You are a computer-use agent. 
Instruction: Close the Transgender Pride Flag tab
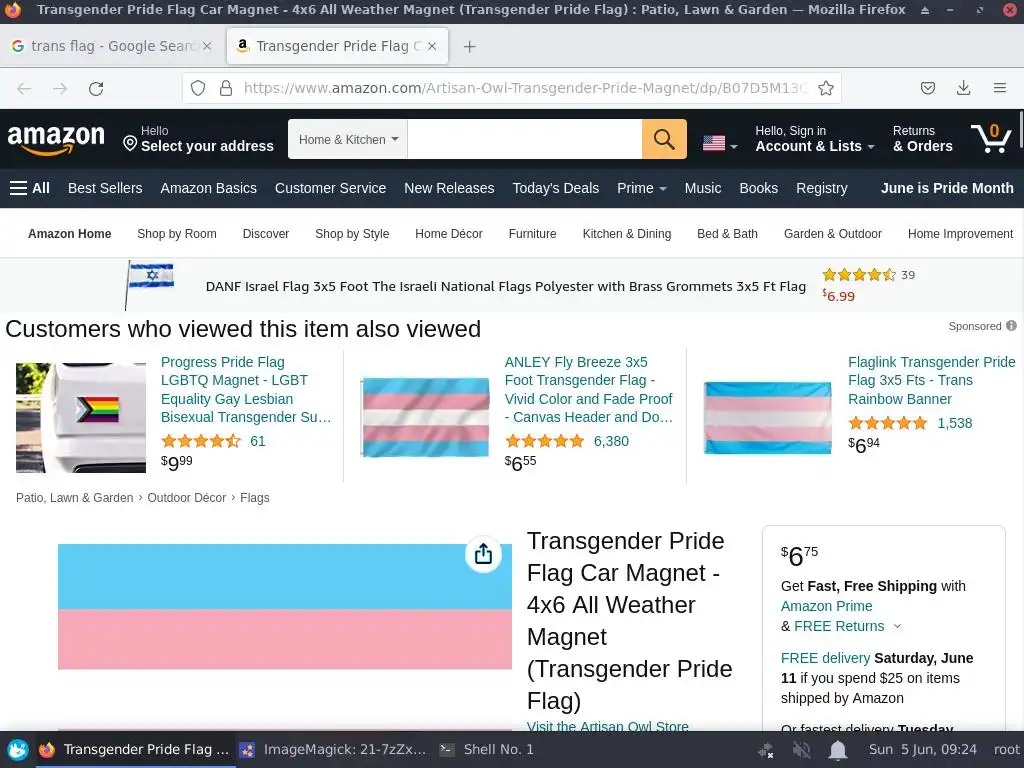tap(432, 46)
